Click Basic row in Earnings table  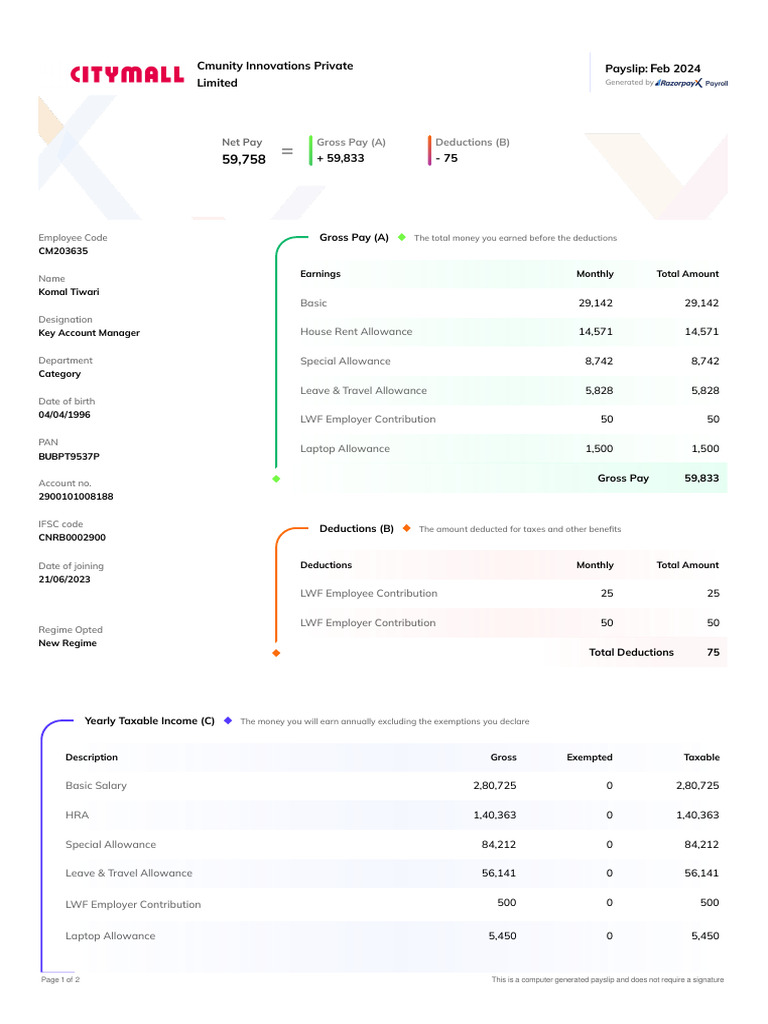[x=509, y=303]
